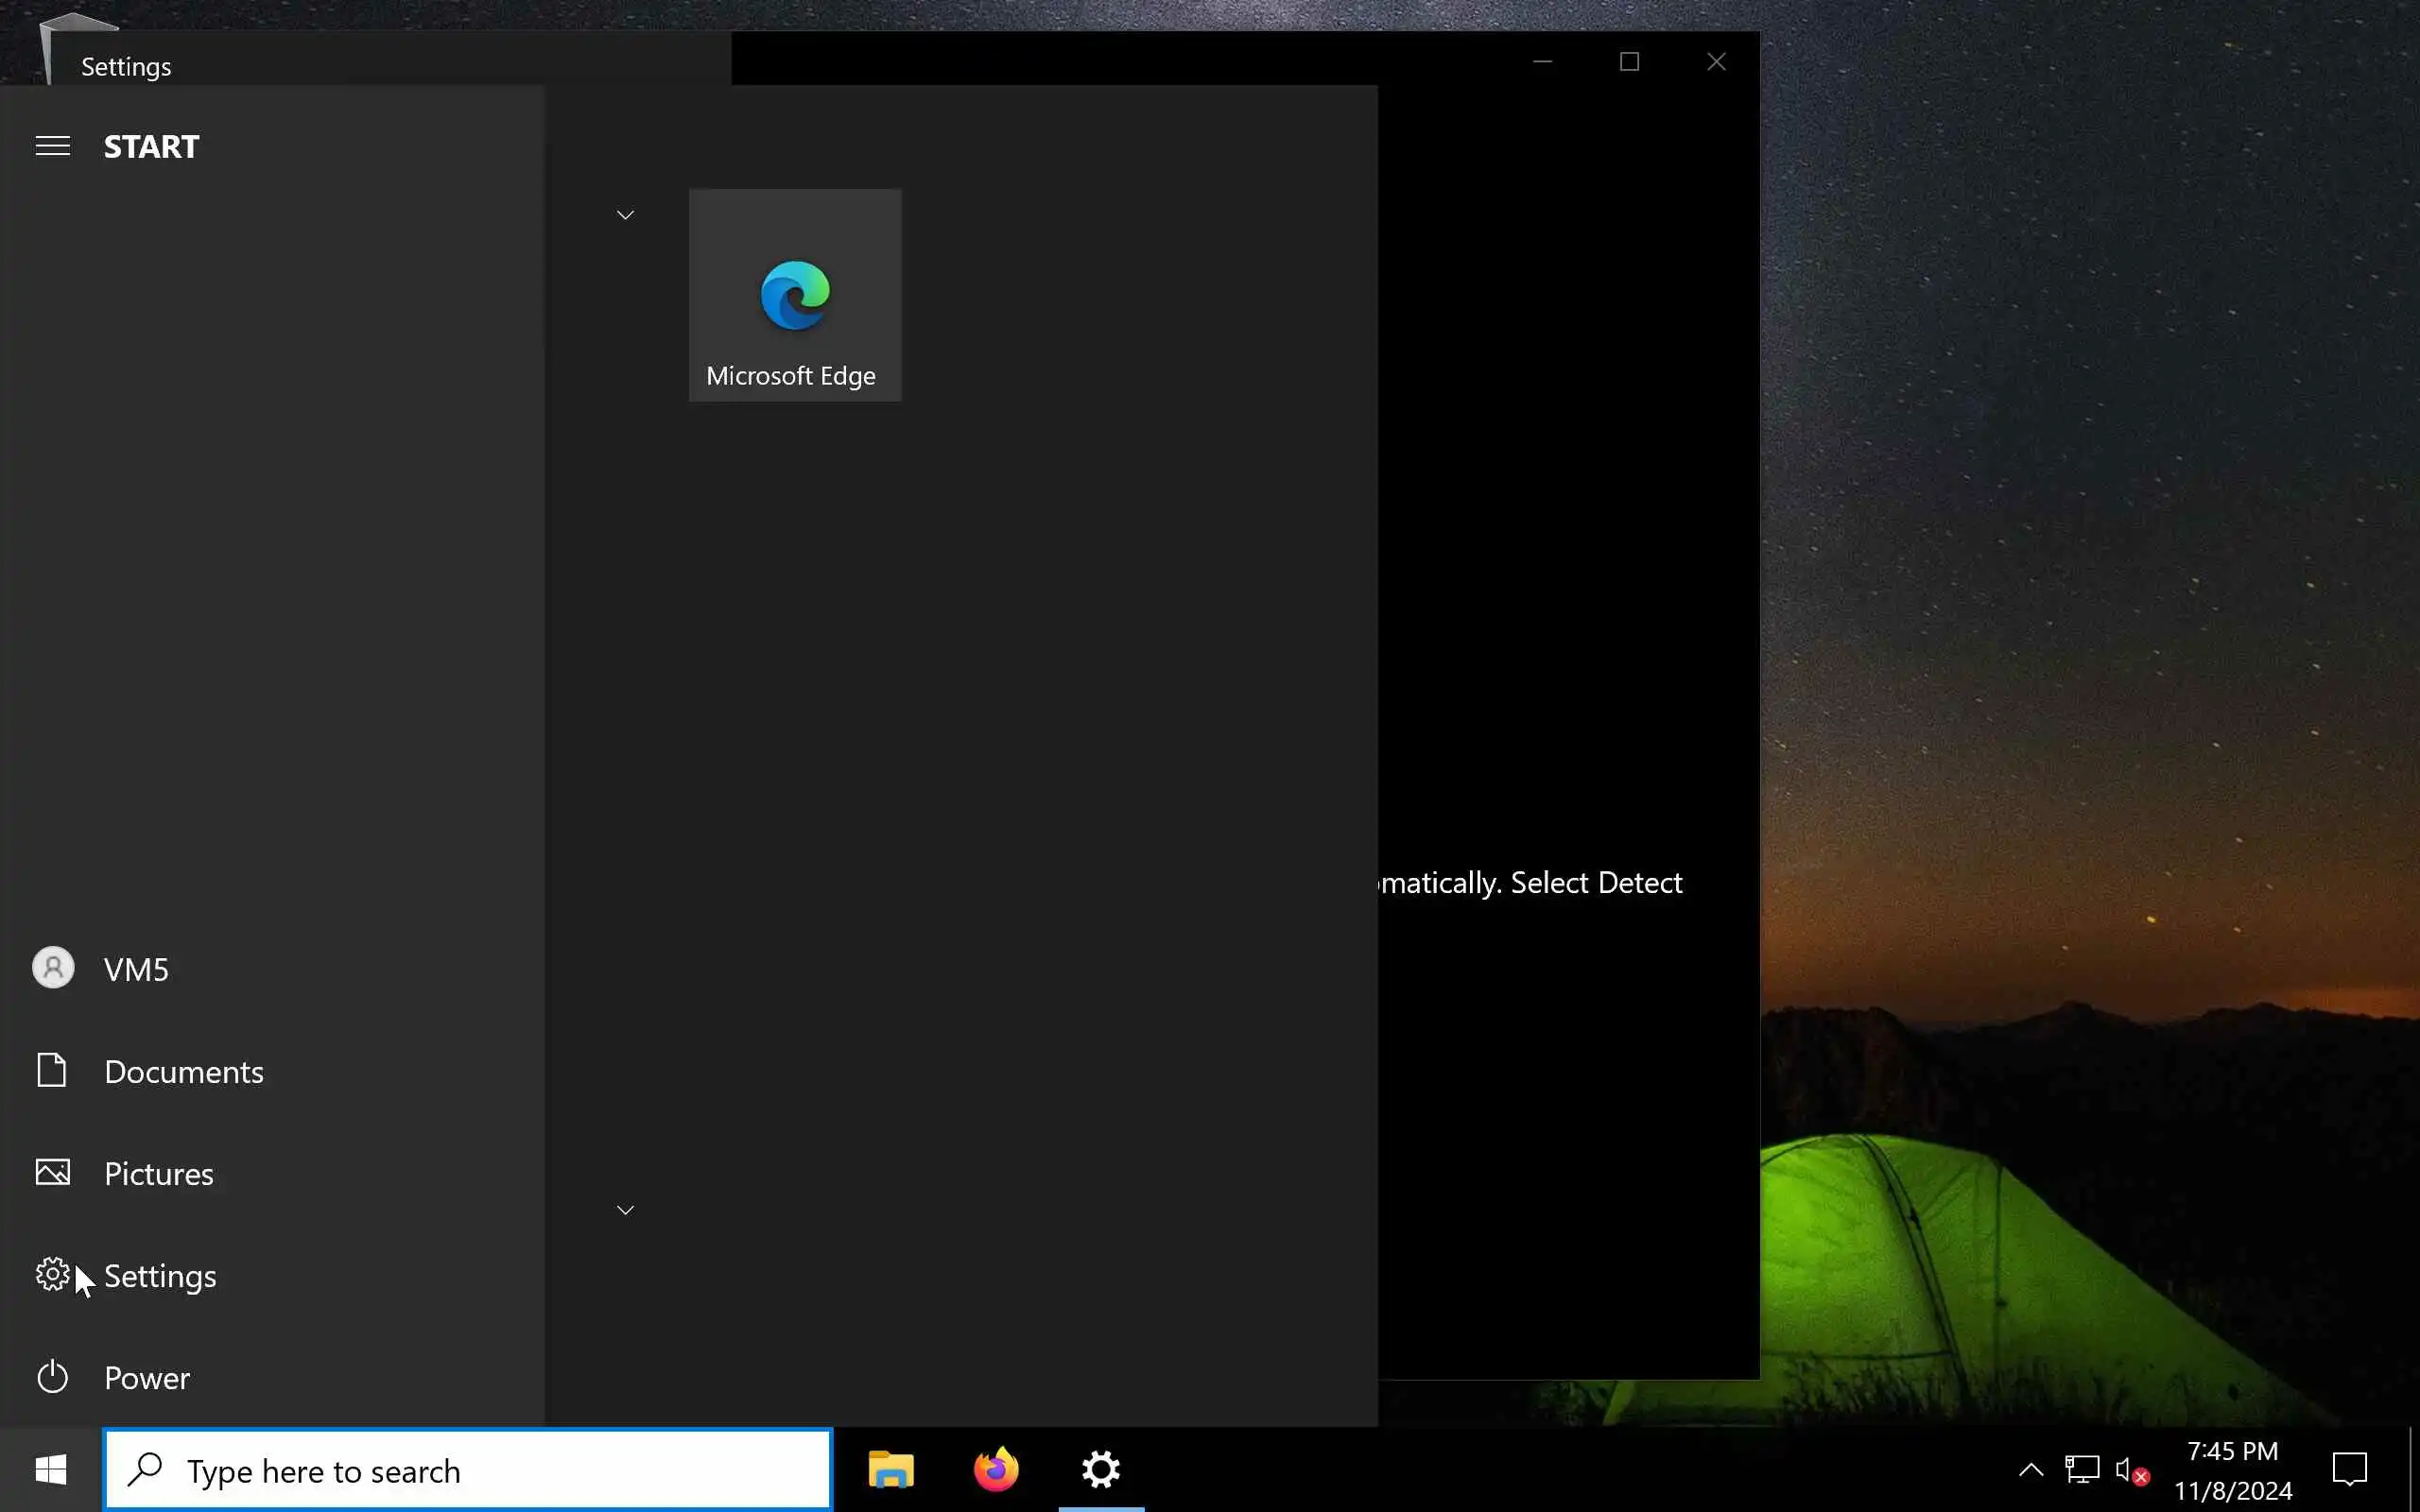The height and width of the screenshot is (1512, 2420).
Task: Open the Action Center notifications
Action: [x=2349, y=1470]
